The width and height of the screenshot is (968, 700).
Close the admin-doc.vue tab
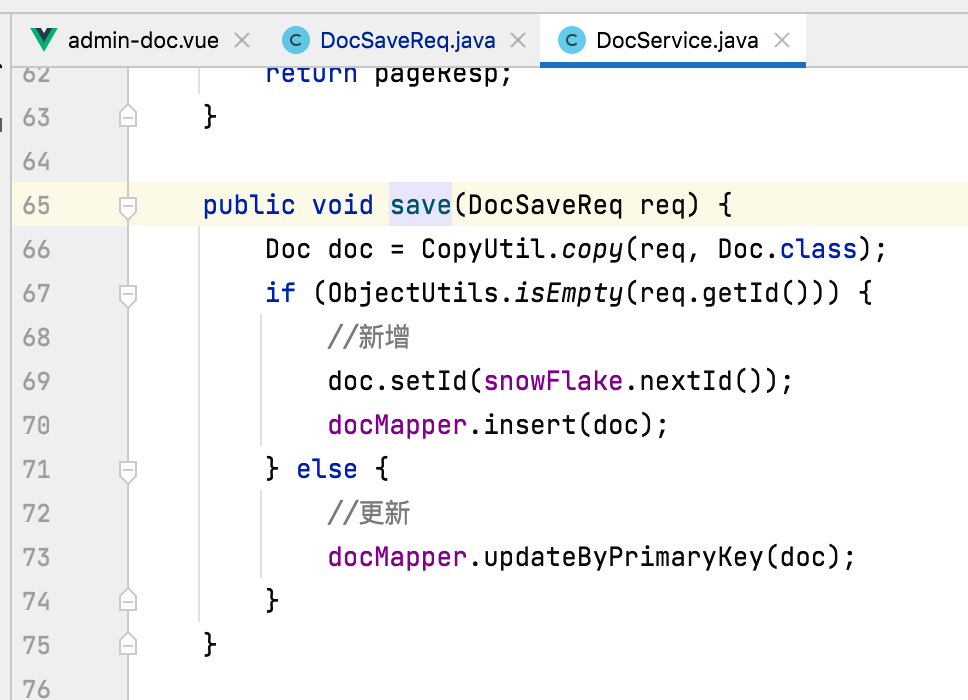[243, 41]
